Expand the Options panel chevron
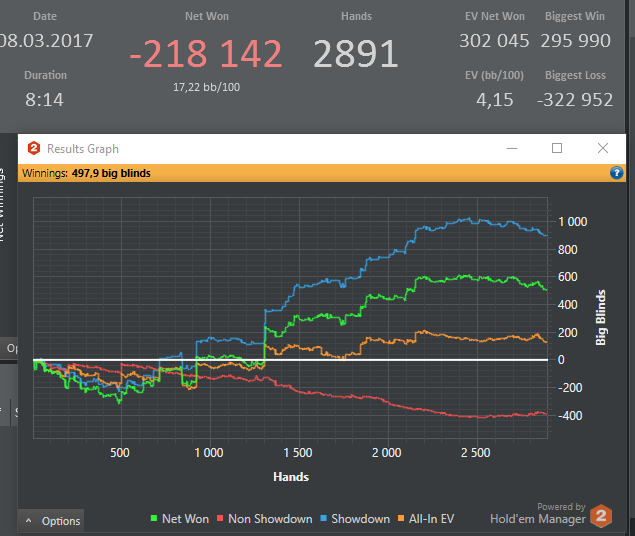 point(28,521)
